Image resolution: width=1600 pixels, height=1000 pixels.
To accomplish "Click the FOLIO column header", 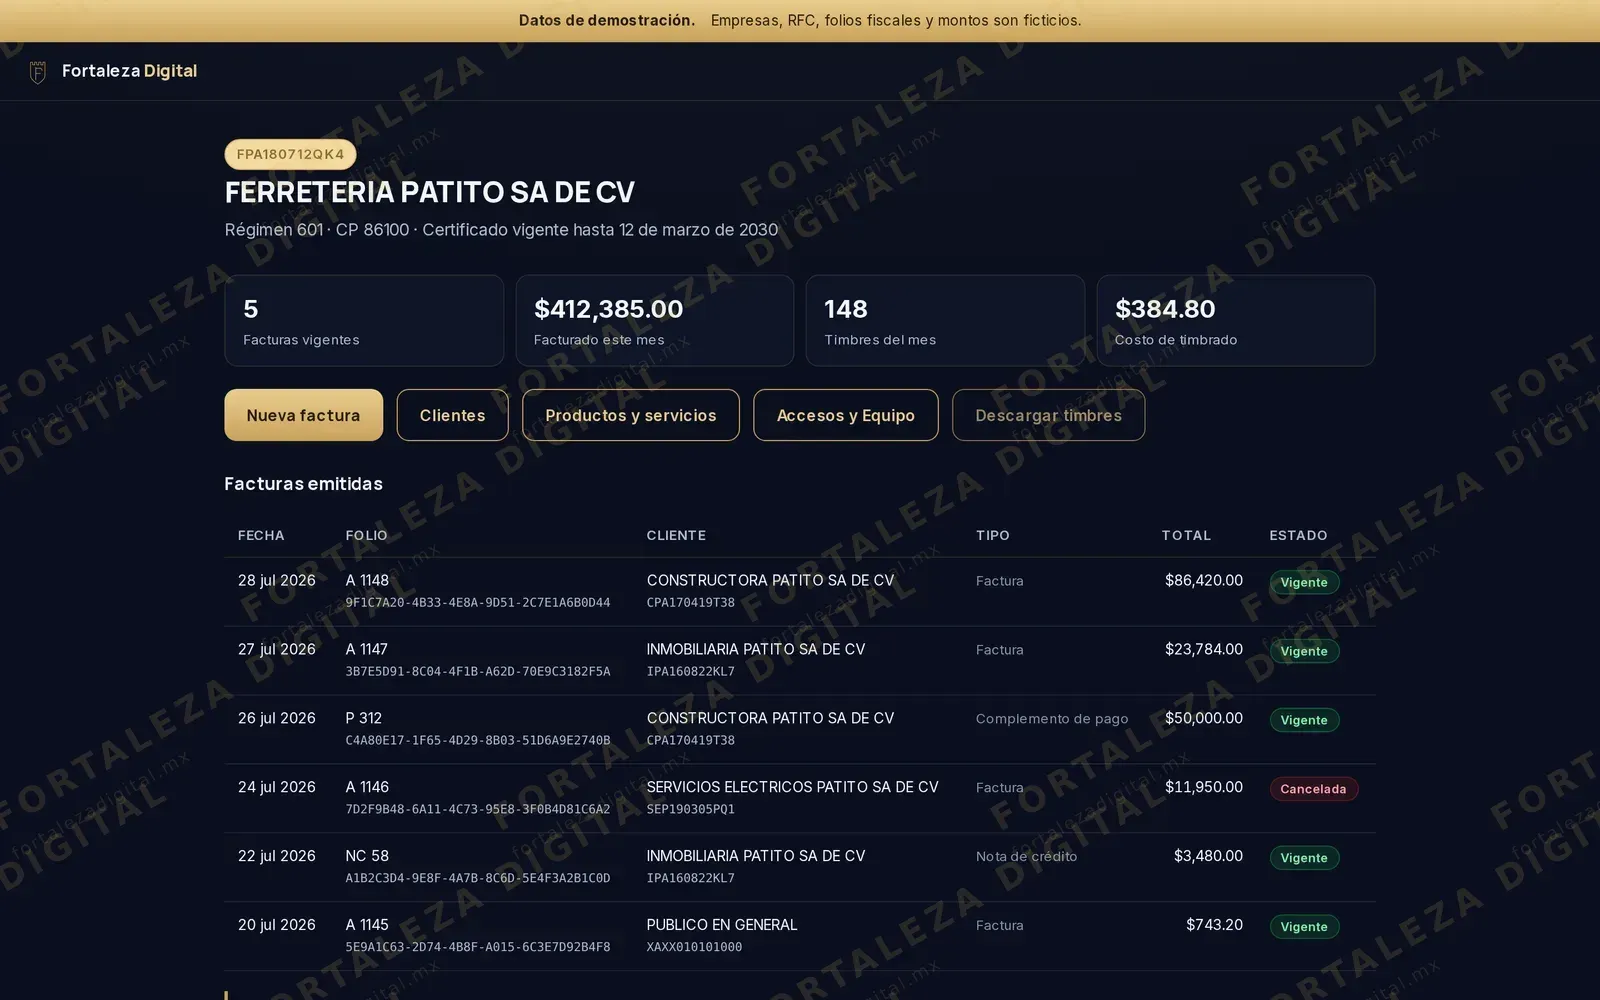I will (x=366, y=535).
